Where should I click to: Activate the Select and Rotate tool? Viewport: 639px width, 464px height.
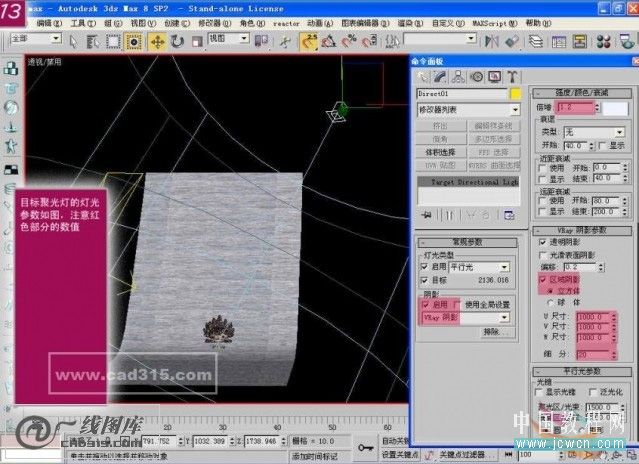177,41
